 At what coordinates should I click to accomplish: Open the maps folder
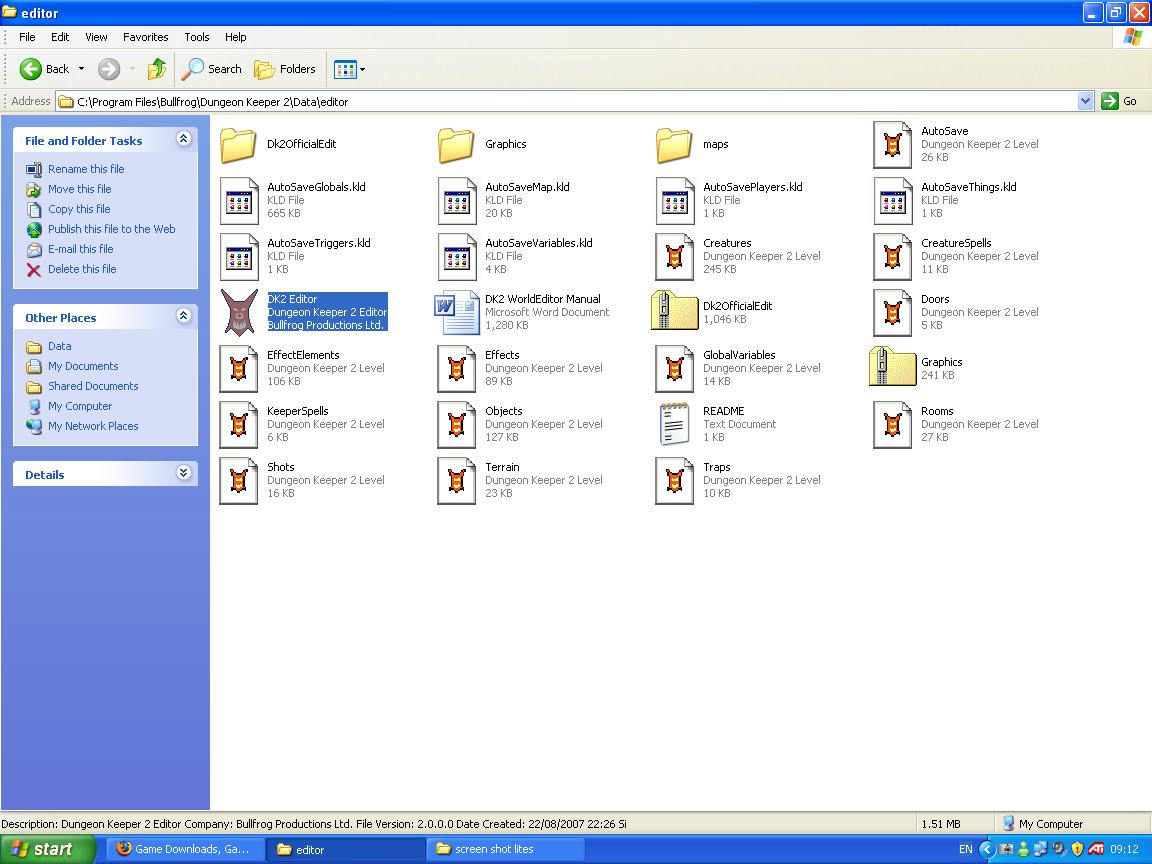click(x=675, y=145)
